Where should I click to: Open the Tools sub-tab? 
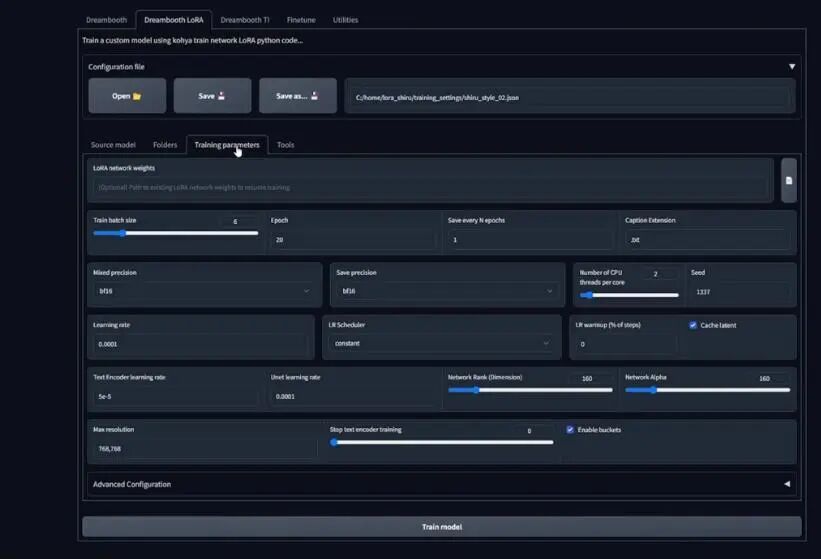(x=285, y=145)
